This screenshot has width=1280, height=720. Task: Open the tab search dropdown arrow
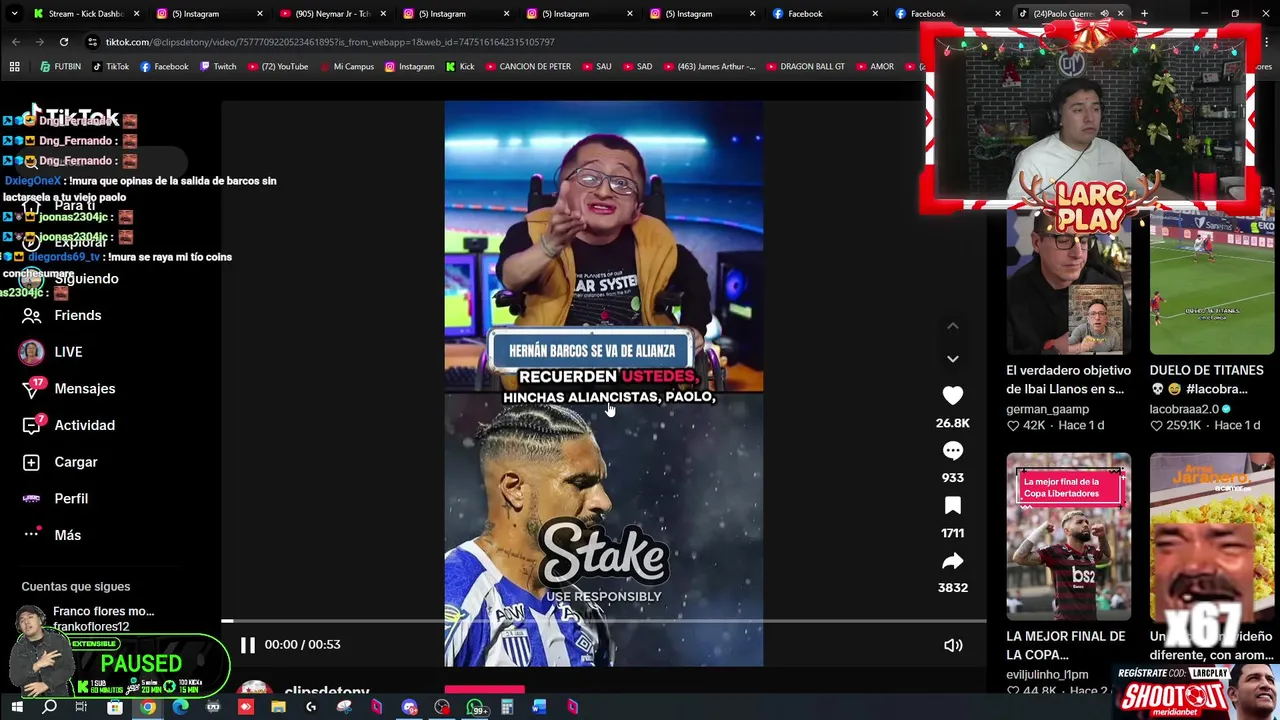(x=14, y=14)
